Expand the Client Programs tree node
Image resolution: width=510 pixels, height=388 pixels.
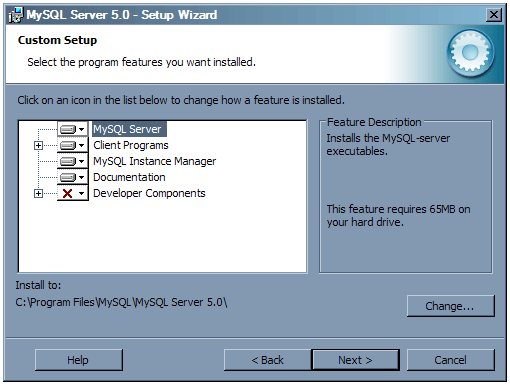38,146
